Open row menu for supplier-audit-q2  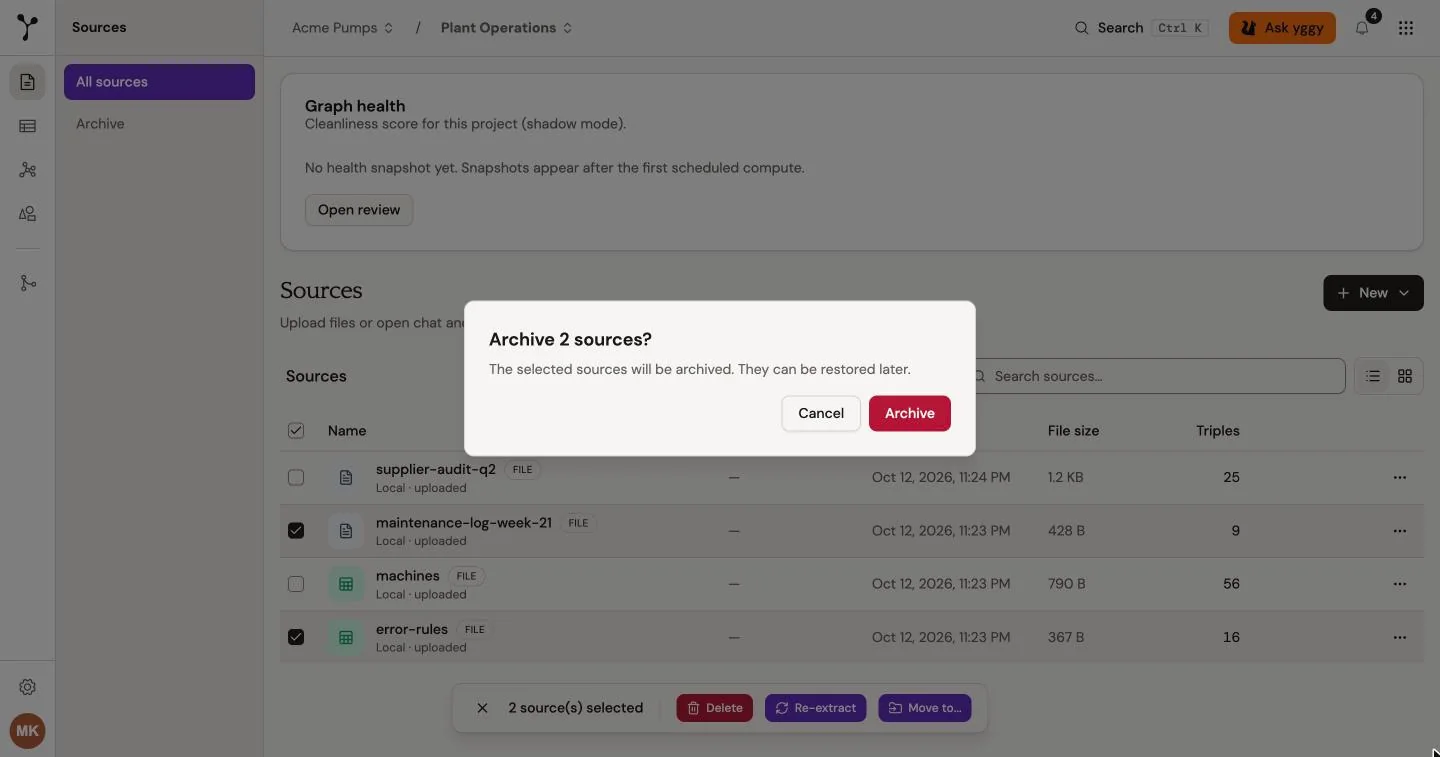point(1399,477)
